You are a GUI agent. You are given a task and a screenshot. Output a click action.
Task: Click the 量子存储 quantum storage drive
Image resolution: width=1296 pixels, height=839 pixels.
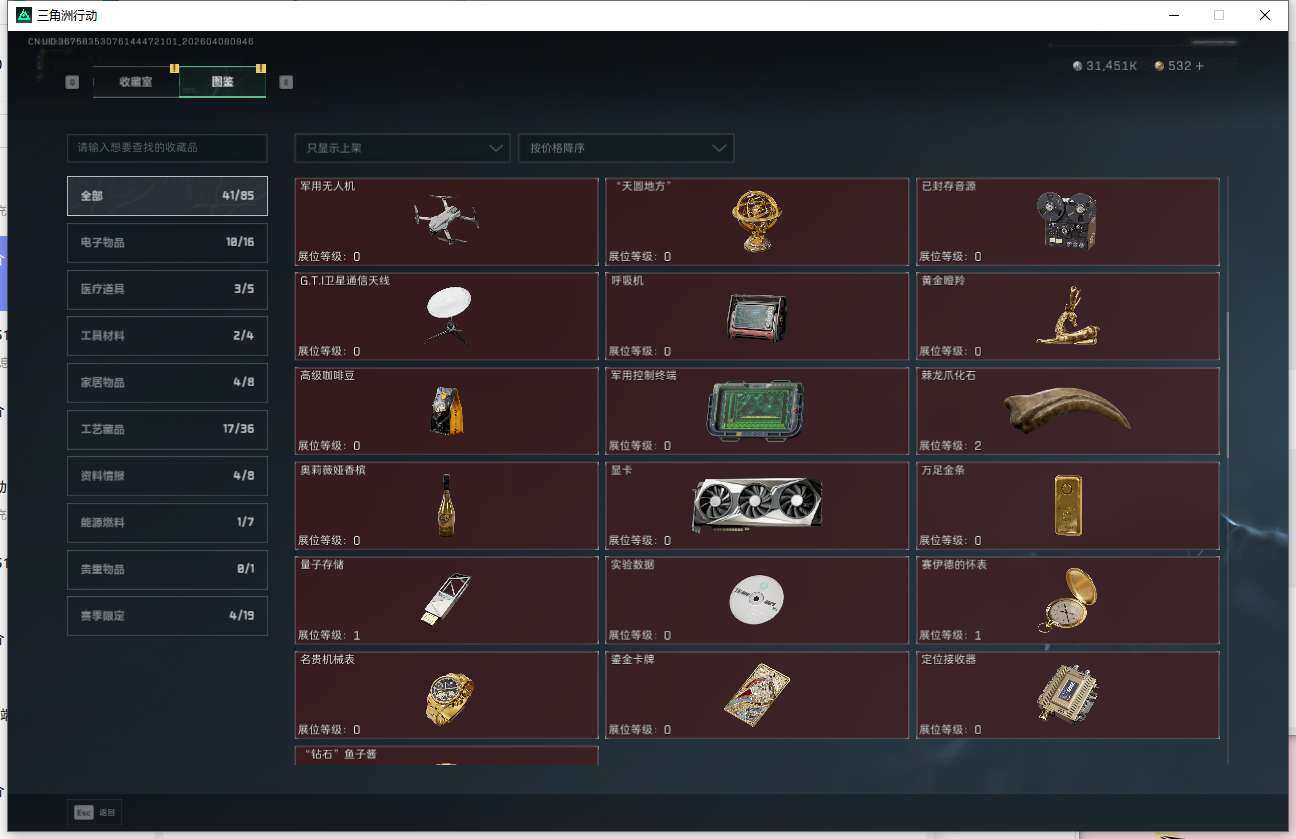point(446,600)
